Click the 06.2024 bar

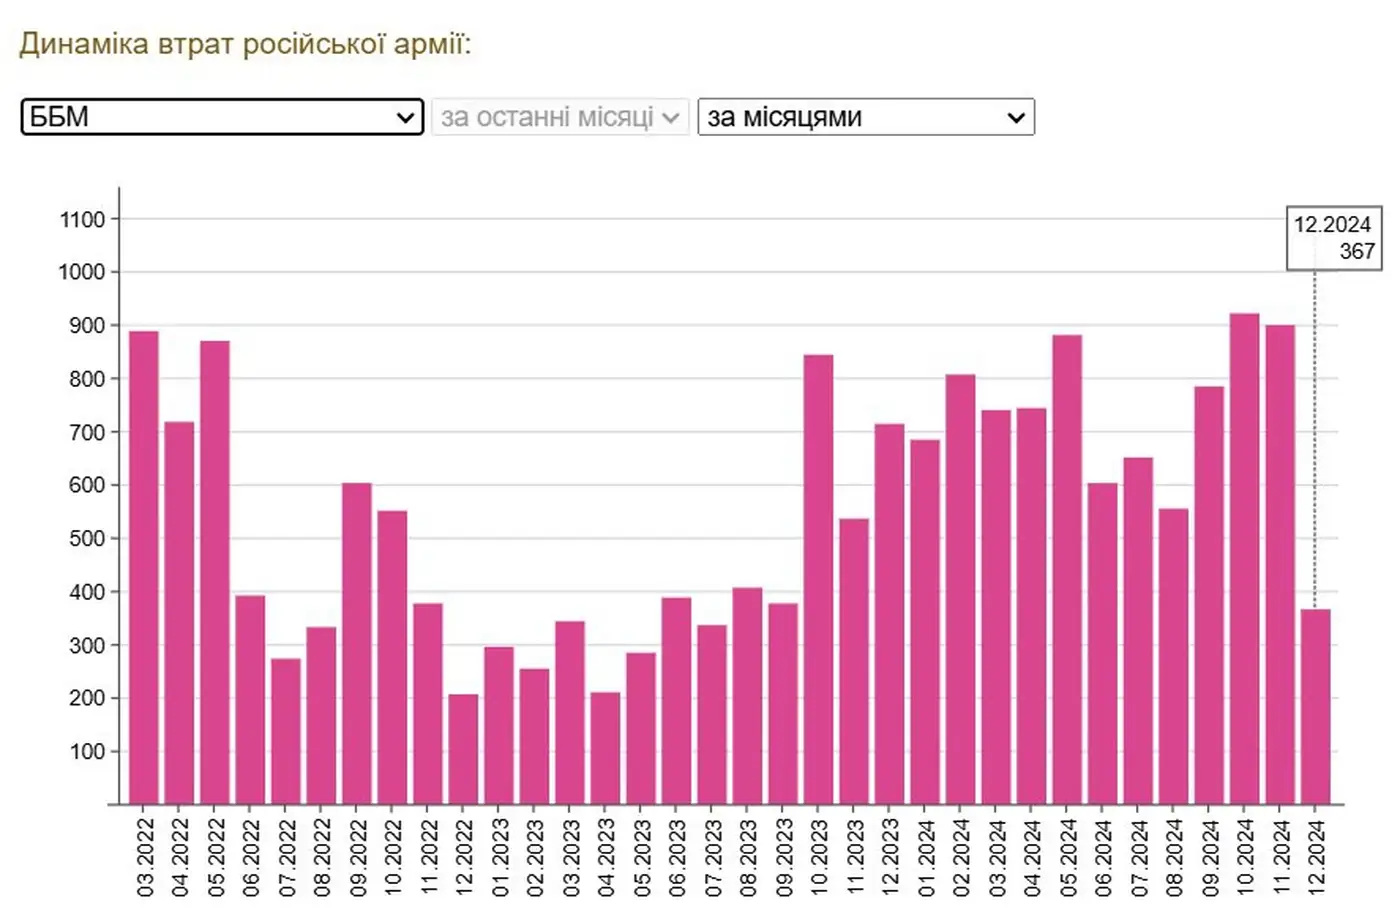[x=1102, y=643]
